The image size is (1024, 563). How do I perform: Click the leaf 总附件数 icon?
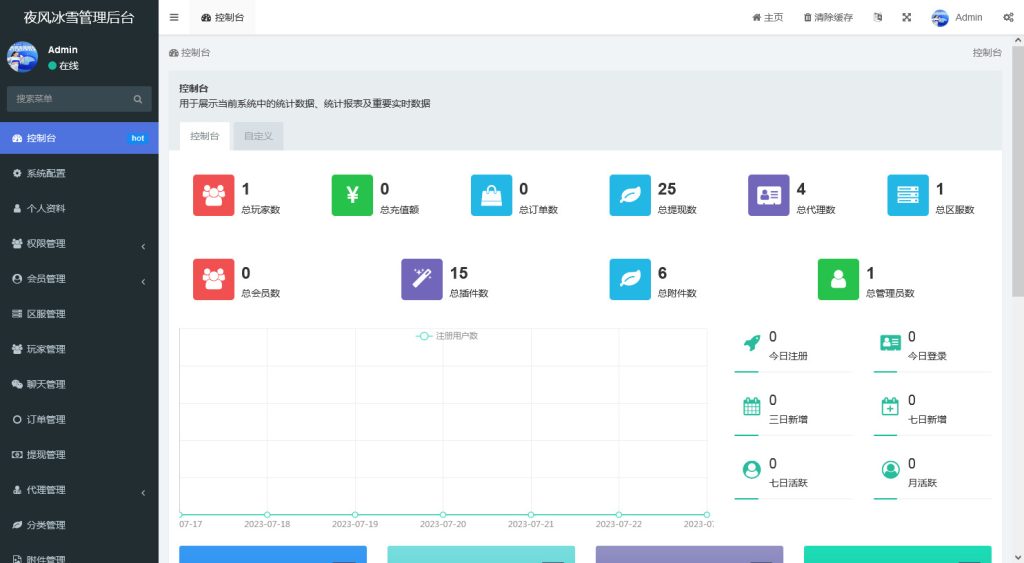pyautogui.click(x=630, y=280)
